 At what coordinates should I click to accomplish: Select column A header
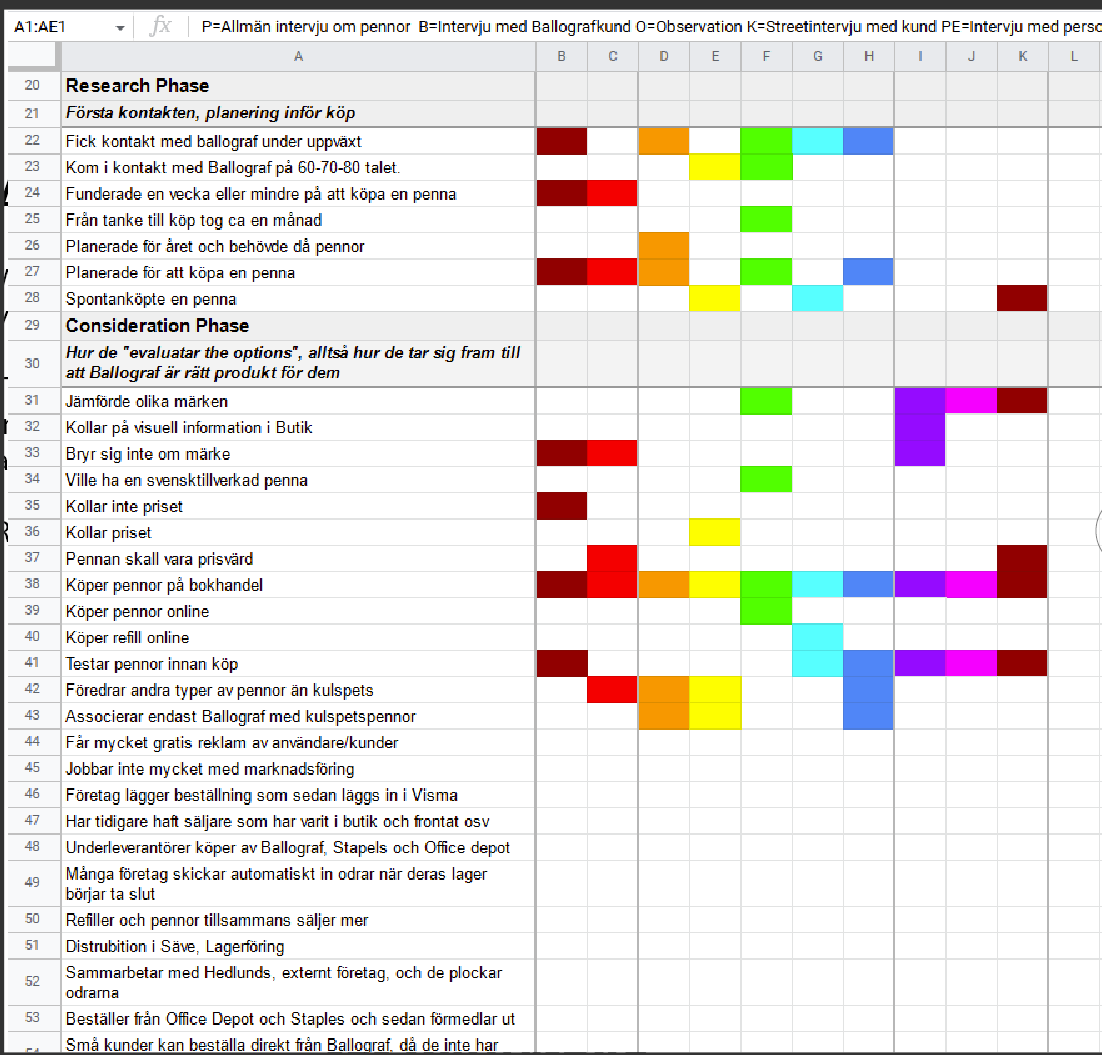click(299, 56)
